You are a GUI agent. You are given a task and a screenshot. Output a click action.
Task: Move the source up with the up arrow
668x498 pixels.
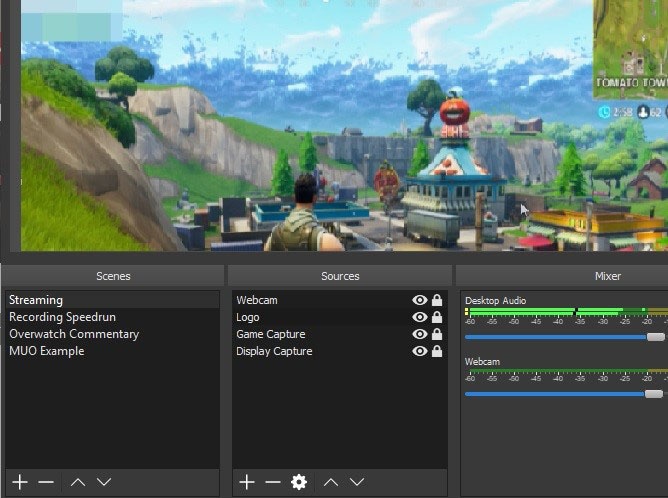tap(331, 482)
